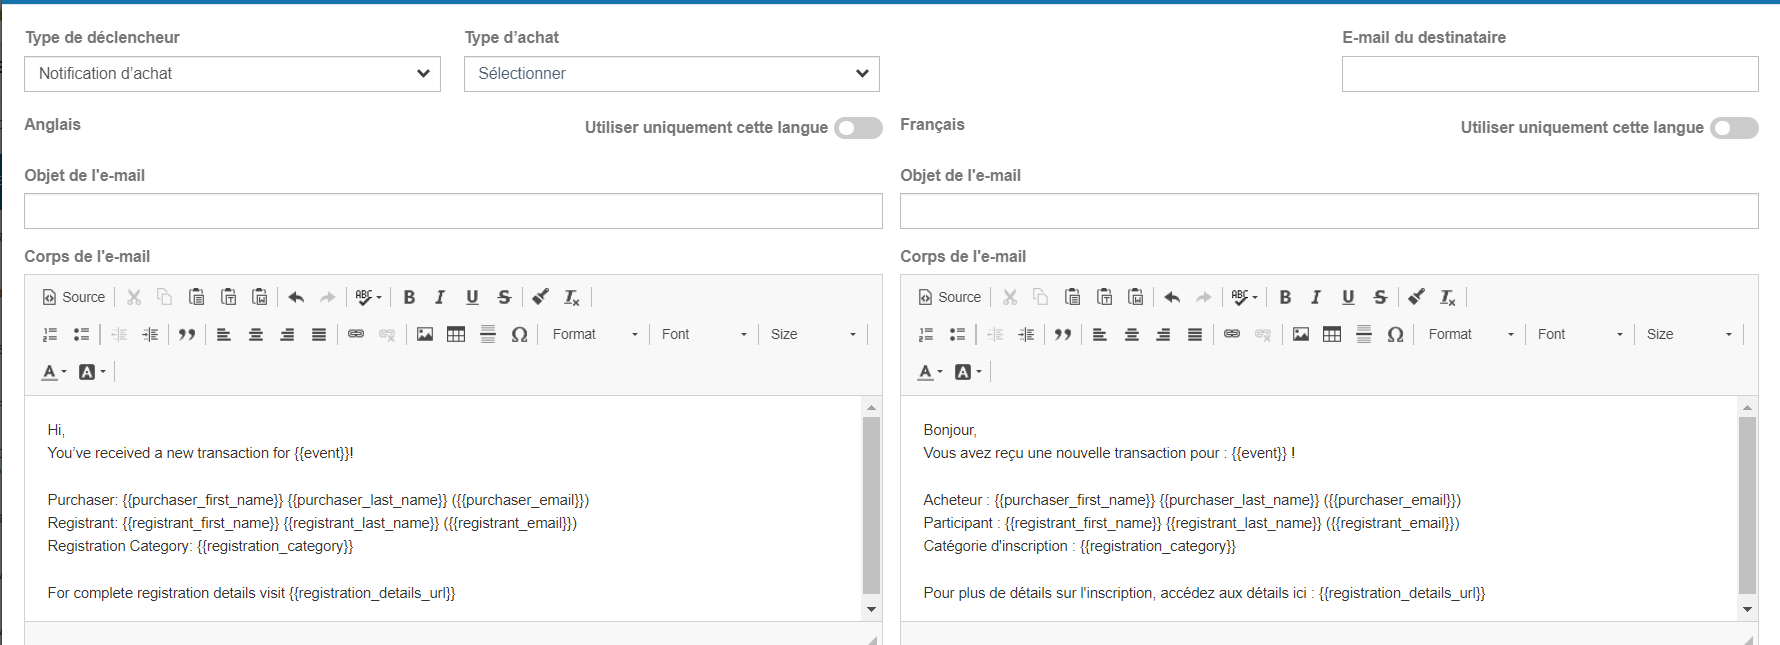Click the E-mail du destinataire field
The height and width of the screenshot is (645, 1780).
(1549, 74)
